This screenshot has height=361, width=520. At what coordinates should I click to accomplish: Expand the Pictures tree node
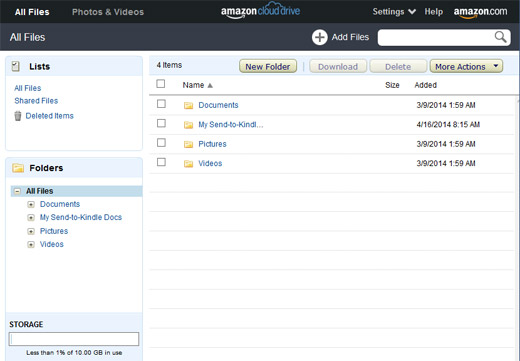(x=31, y=231)
